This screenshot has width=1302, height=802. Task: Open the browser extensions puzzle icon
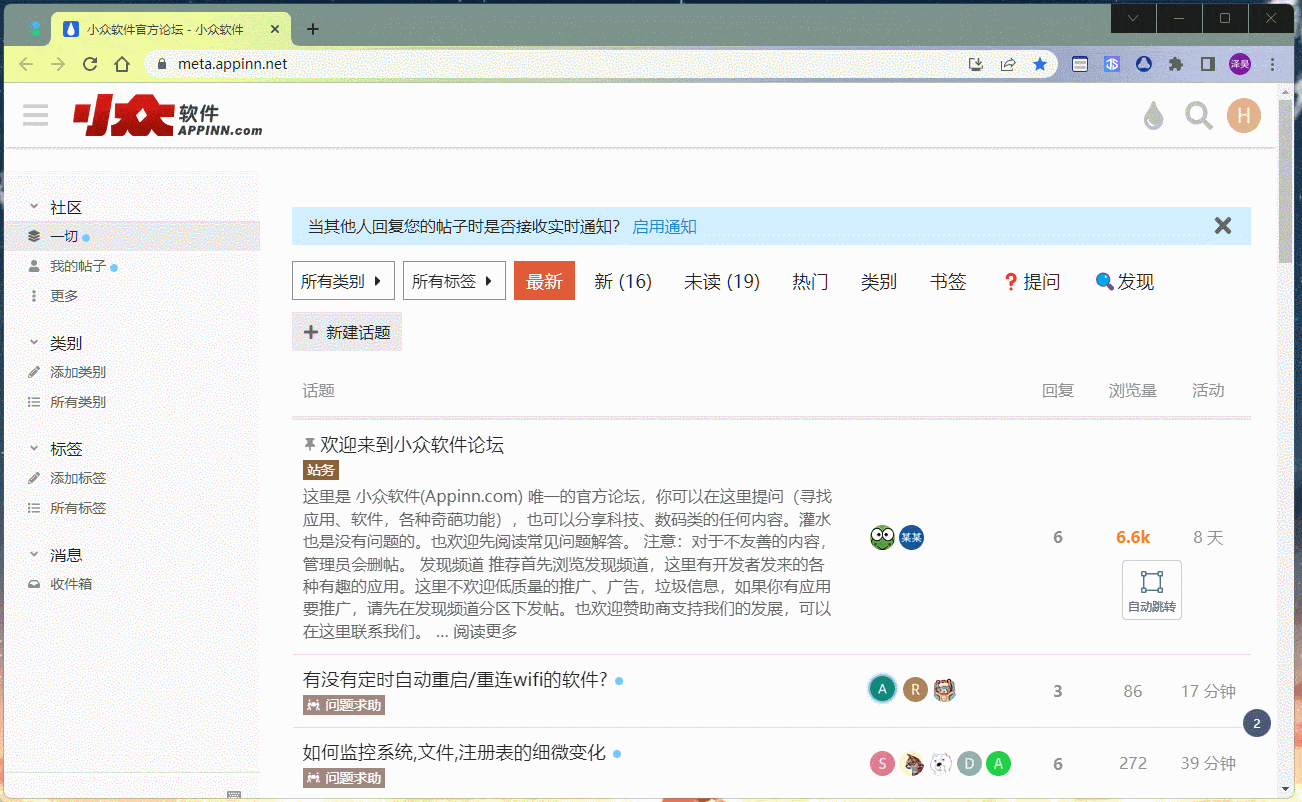pyautogui.click(x=1176, y=64)
